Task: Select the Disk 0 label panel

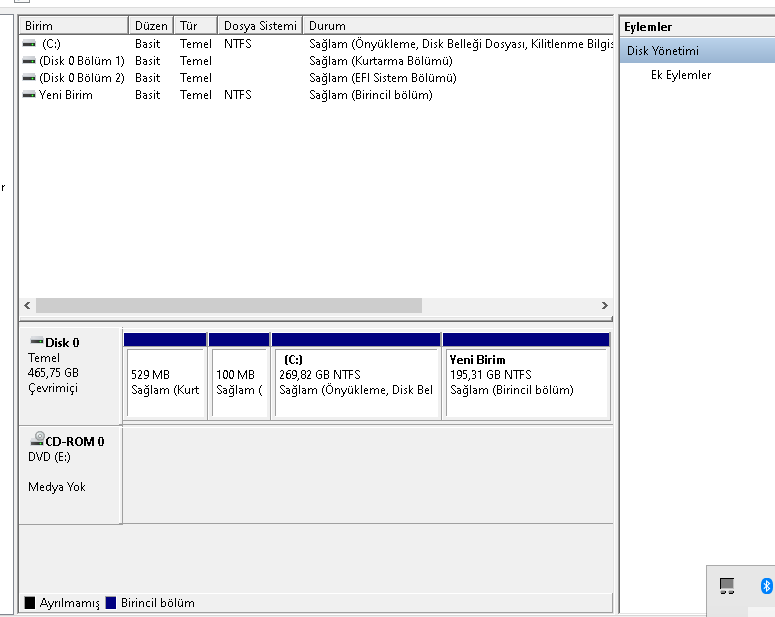Action: (70, 376)
